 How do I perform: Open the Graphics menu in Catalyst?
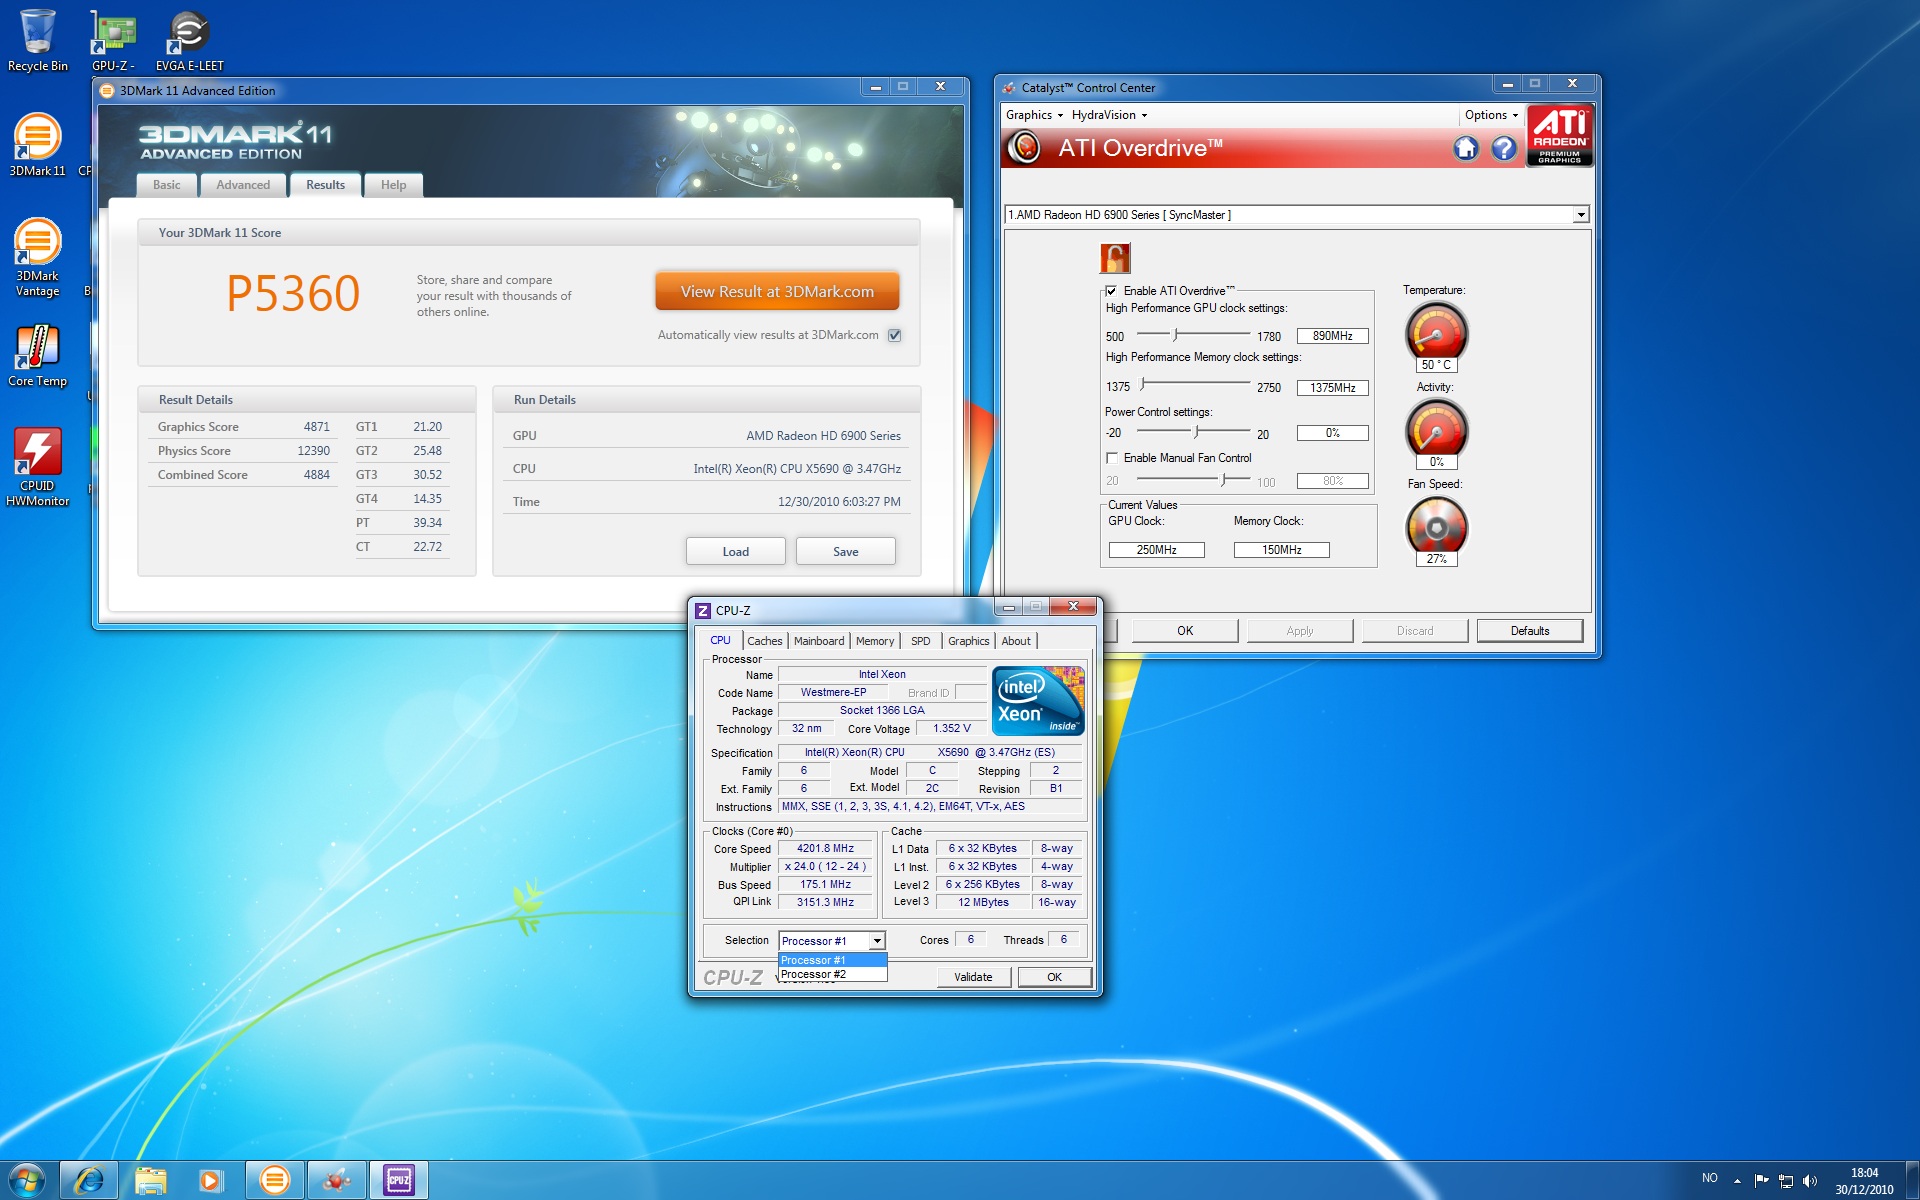(1034, 115)
